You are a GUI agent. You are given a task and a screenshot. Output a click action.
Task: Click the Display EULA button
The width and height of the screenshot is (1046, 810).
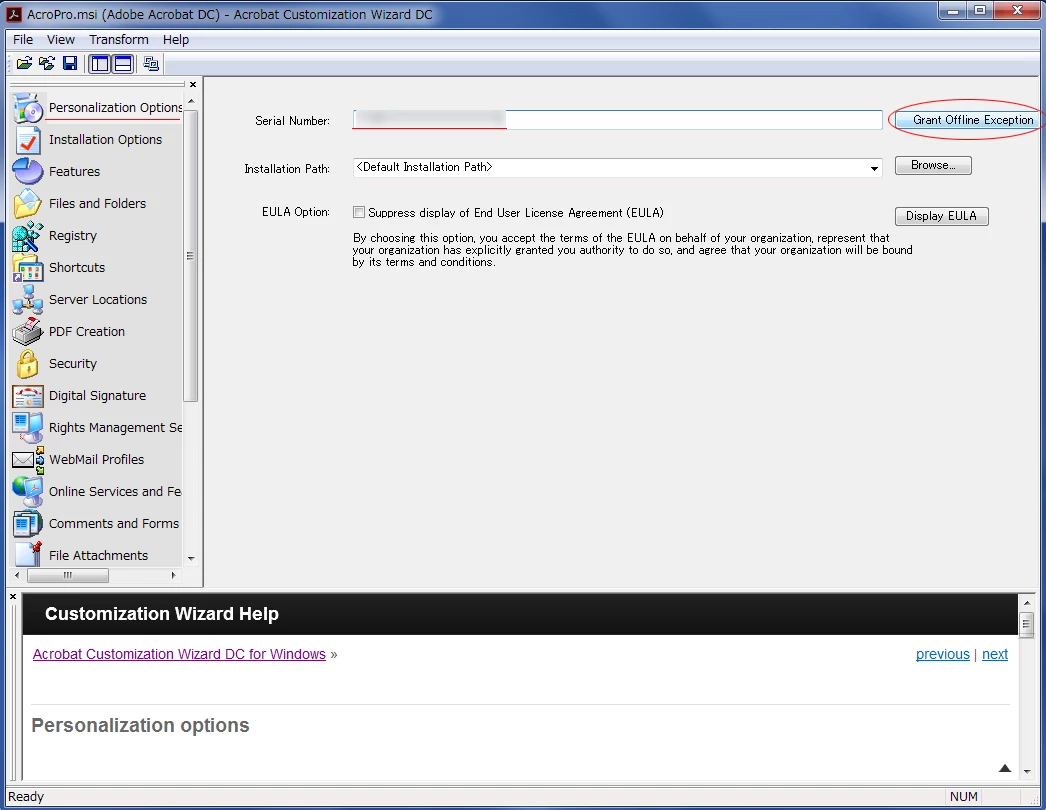click(x=941, y=216)
